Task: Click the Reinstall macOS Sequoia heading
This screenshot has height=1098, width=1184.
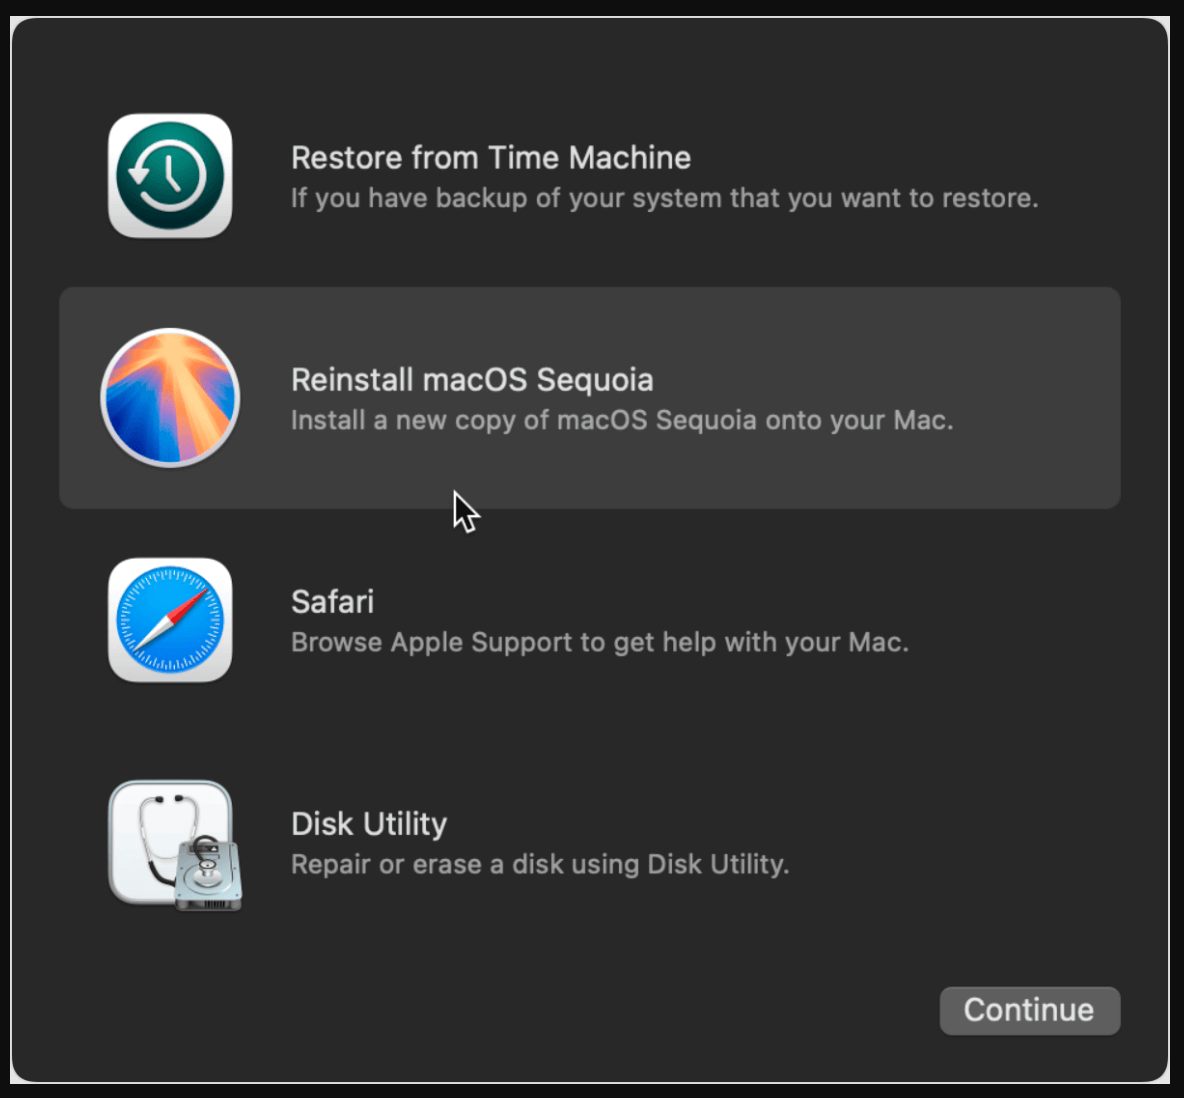Action: pyautogui.click(x=472, y=380)
